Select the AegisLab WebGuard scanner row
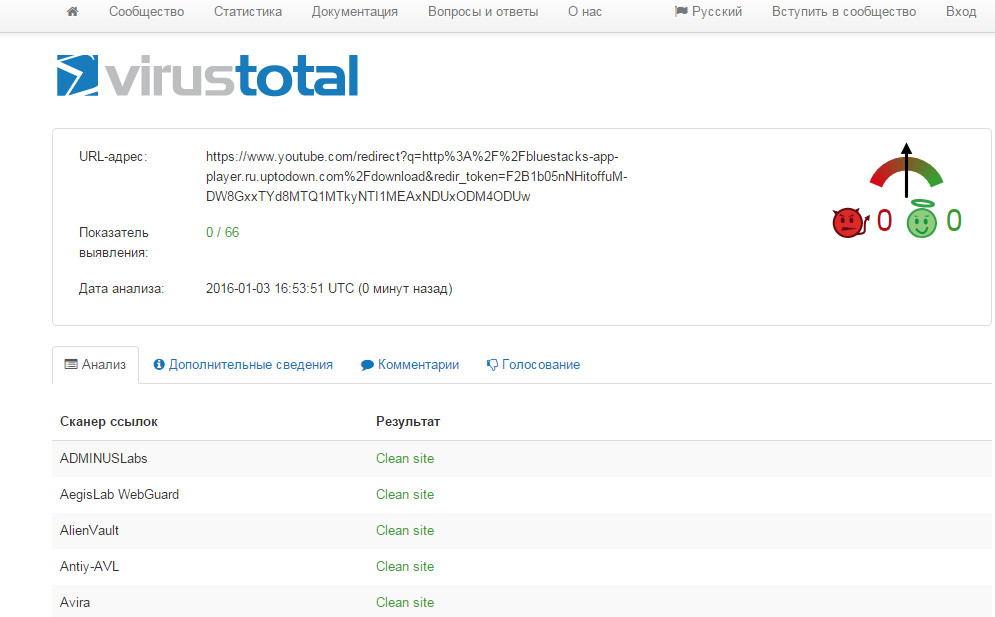 (x=522, y=494)
